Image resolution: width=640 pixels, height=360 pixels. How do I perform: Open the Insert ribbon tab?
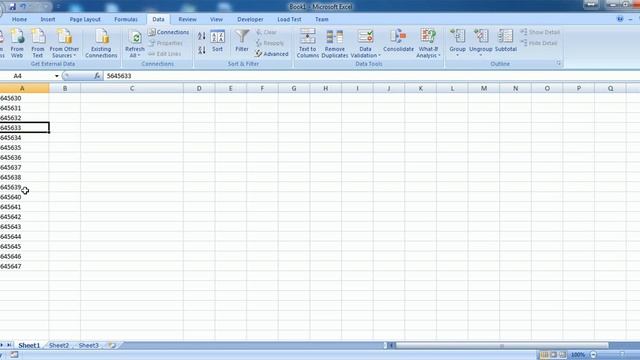coord(48,19)
